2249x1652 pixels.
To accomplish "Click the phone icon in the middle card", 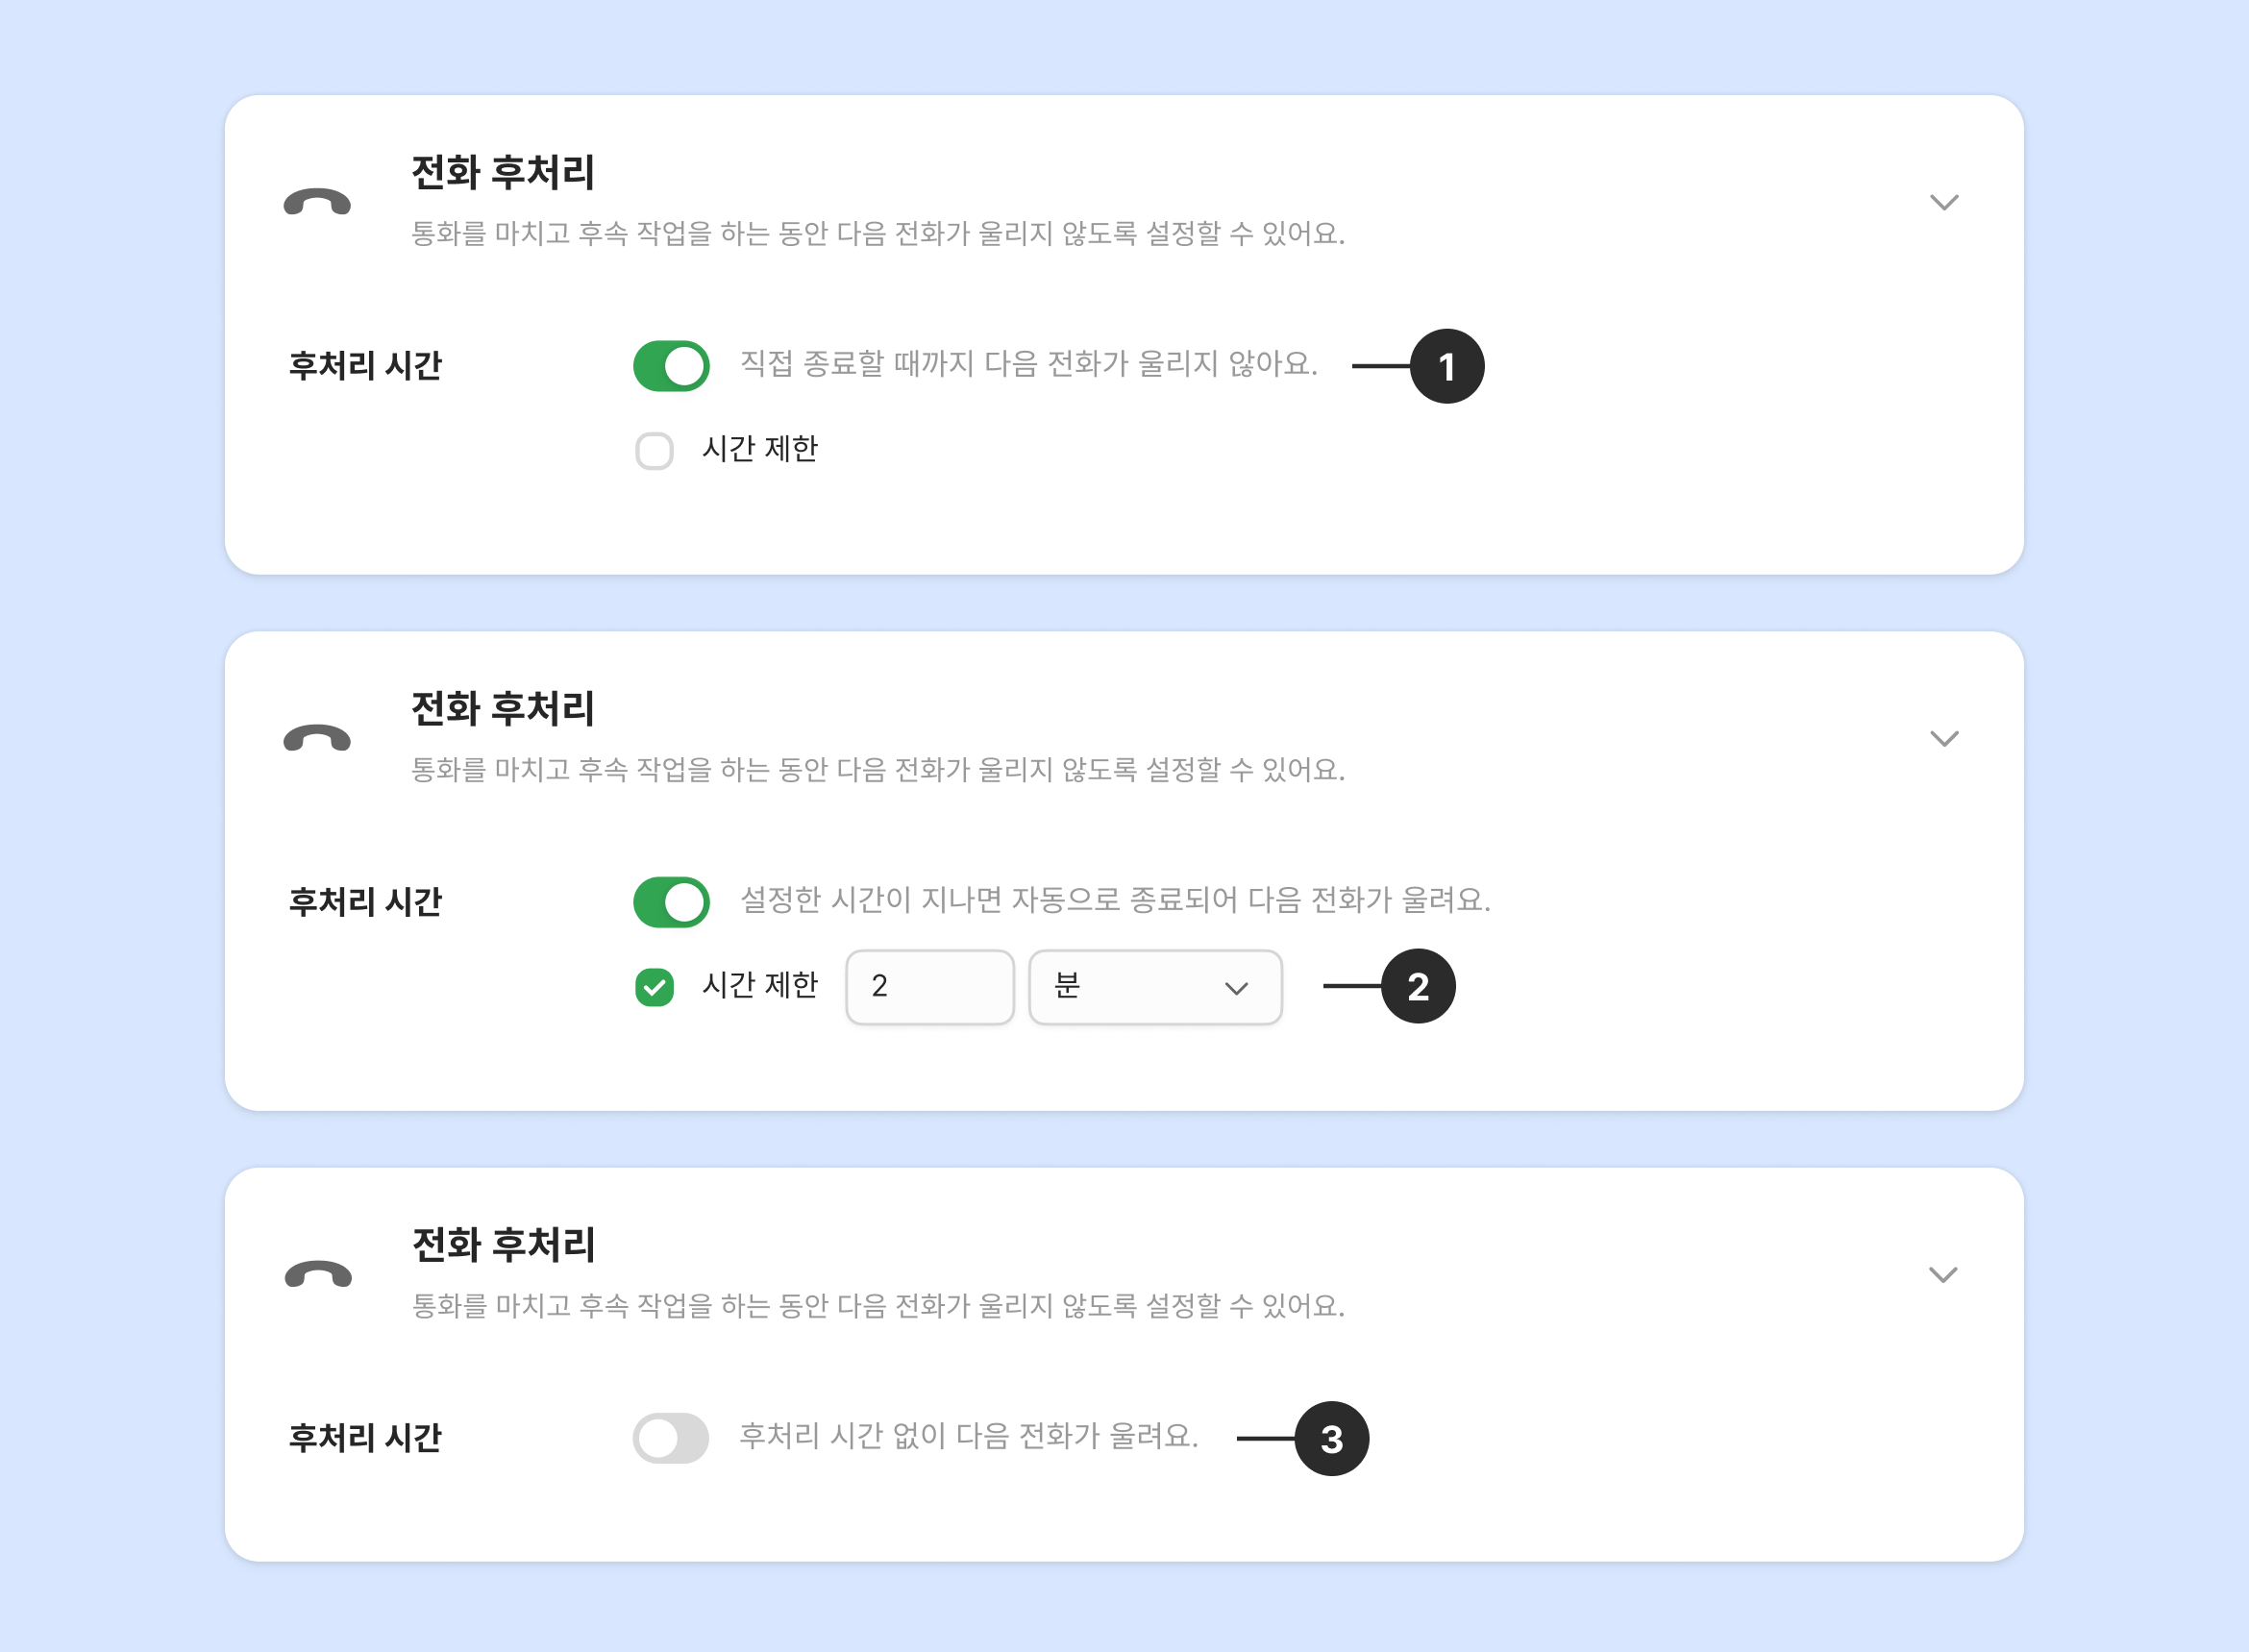I will point(317,738).
